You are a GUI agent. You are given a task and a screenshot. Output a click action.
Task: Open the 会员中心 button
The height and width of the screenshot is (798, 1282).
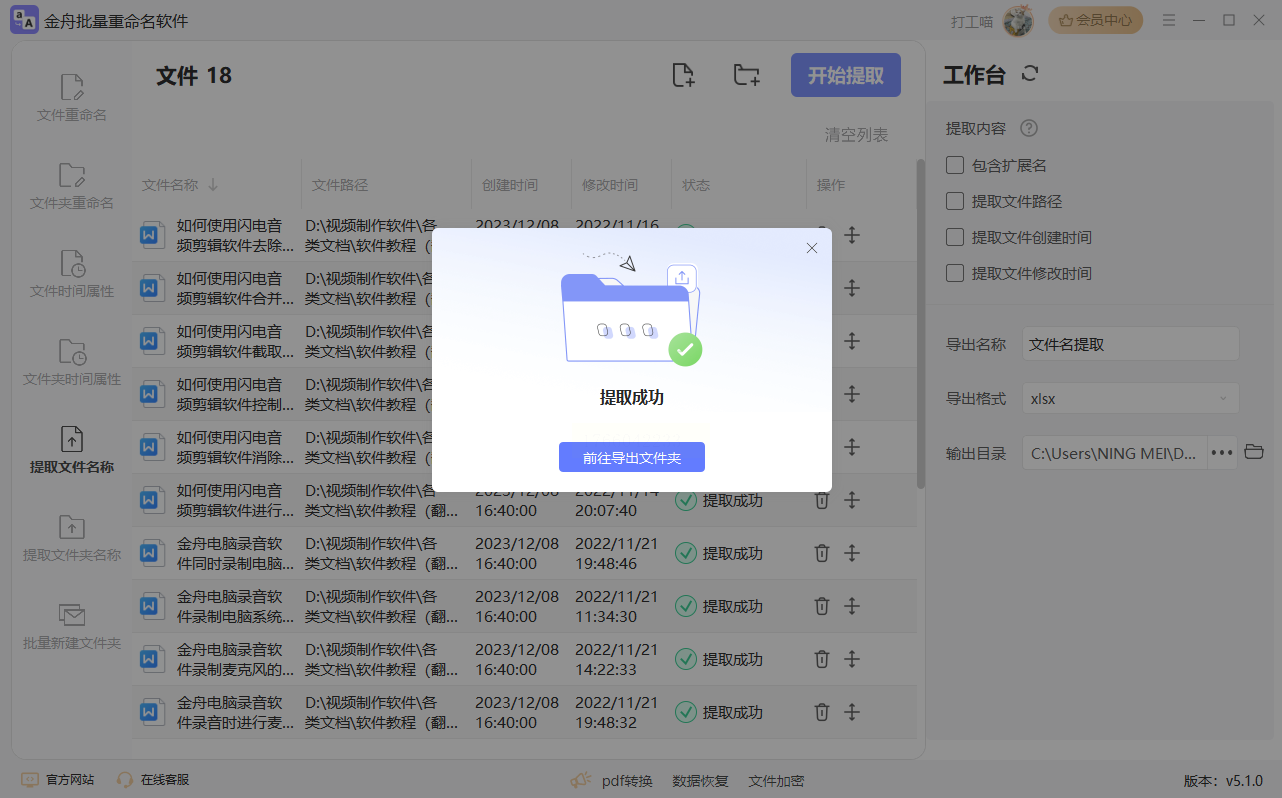click(1095, 20)
